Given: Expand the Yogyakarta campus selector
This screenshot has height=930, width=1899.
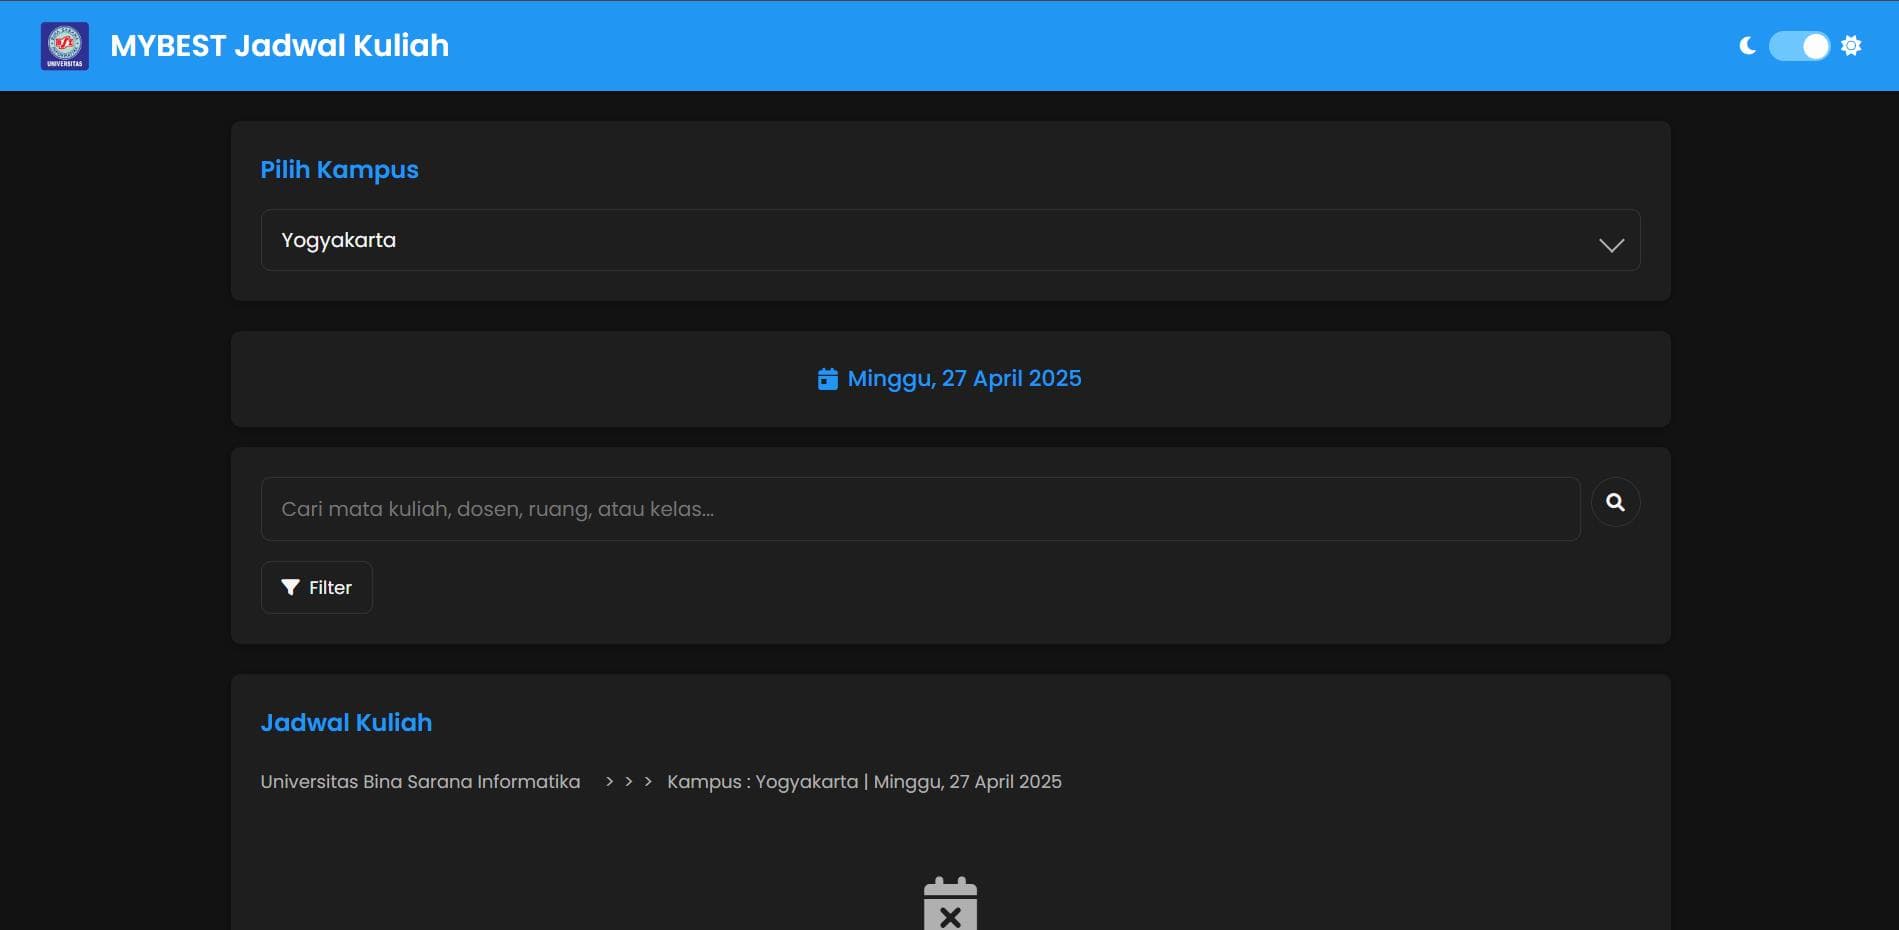Looking at the screenshot, I should pyautogui.click(x=950, y=240).
